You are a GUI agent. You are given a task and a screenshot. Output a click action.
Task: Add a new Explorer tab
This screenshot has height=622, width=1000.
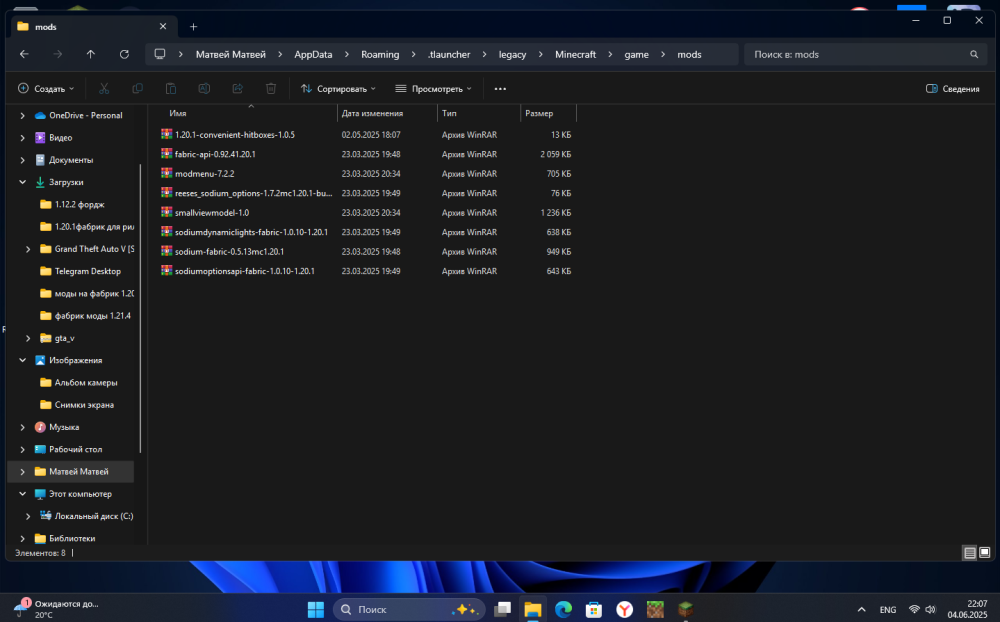[x=193, y=27]
